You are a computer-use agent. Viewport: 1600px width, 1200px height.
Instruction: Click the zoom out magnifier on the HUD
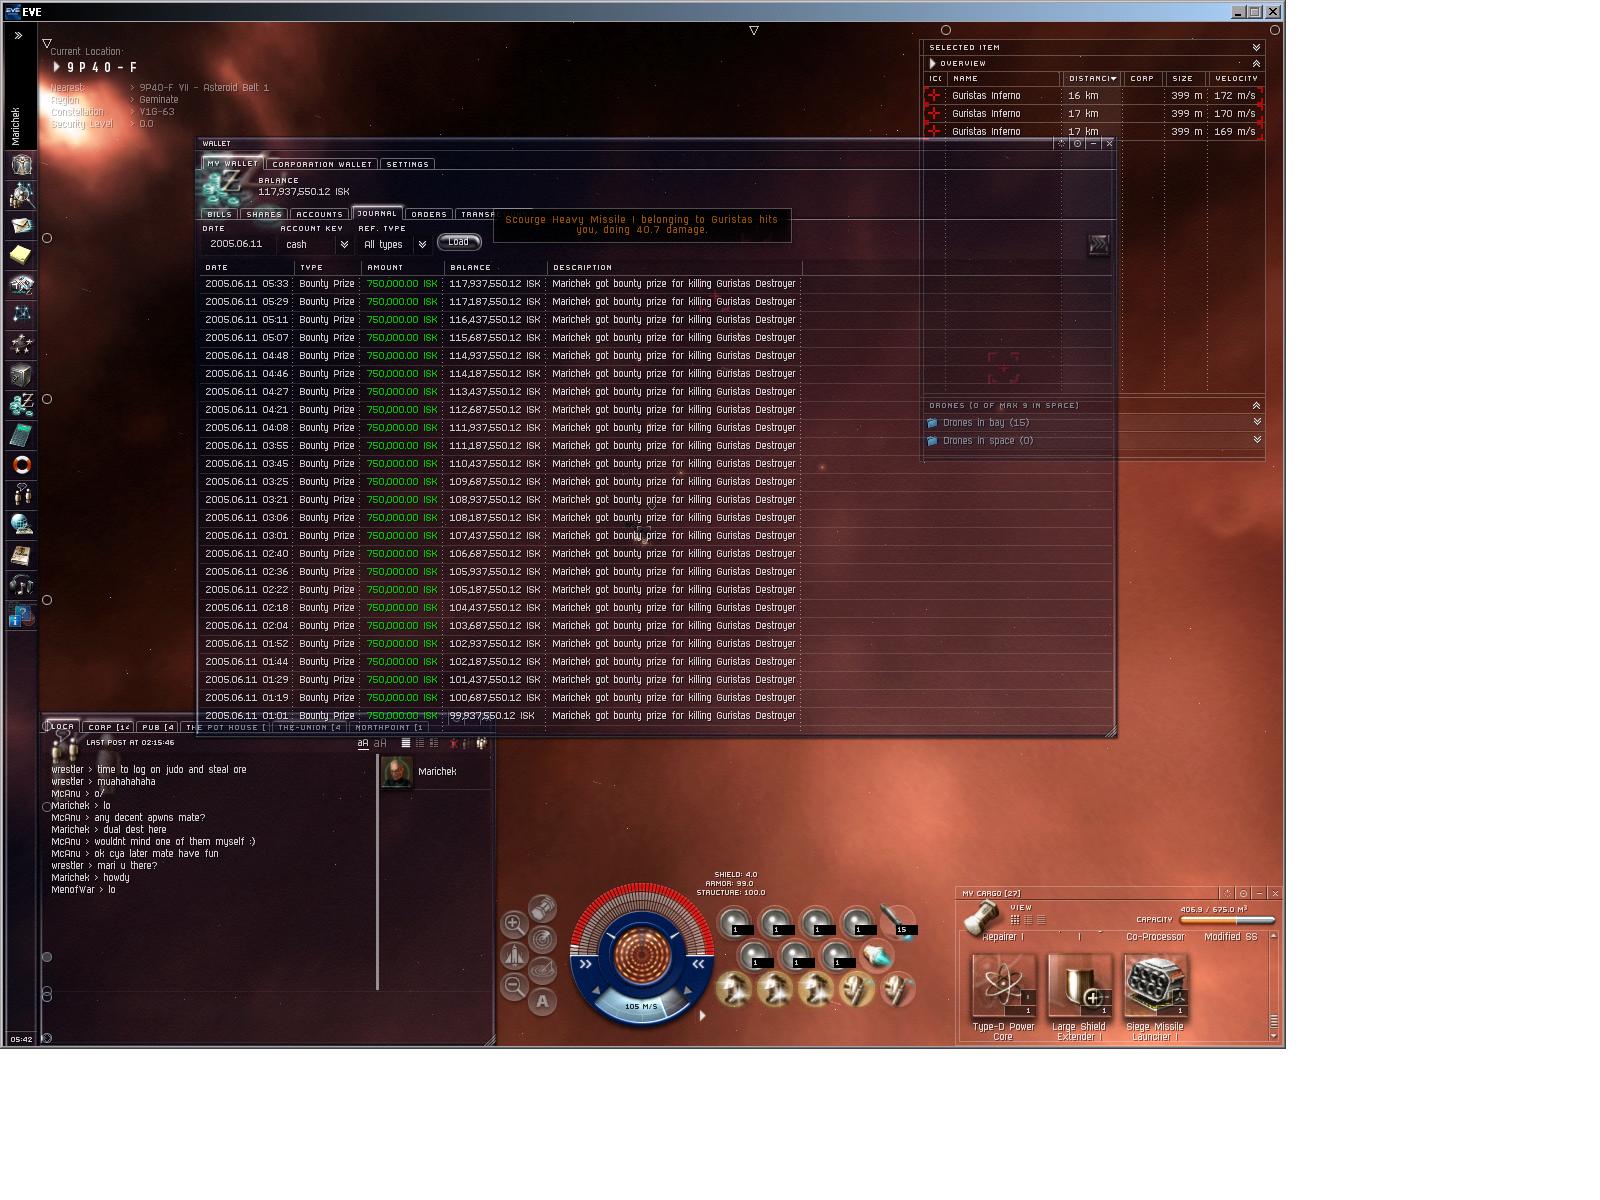(x=514, y=986)
